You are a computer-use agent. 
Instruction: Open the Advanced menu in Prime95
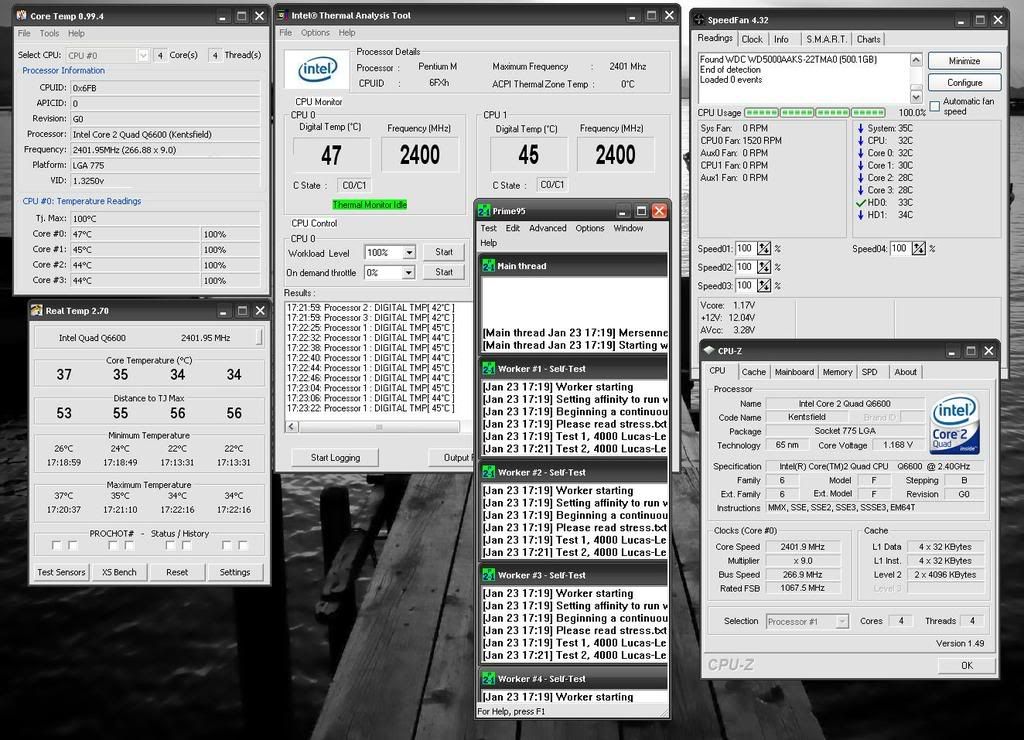pos(547,228)
